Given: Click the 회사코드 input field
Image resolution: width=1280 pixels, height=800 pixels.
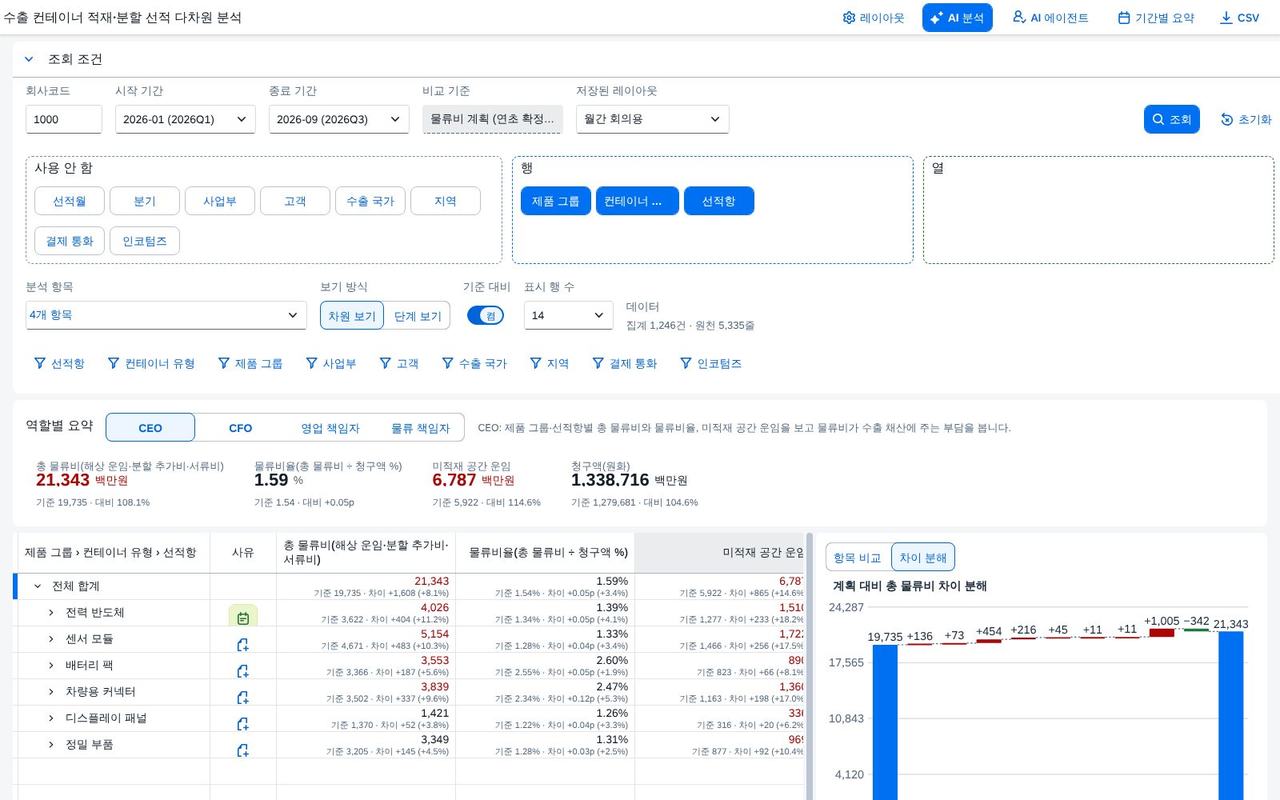Looking at the screenshot, I should coord(64,119).
